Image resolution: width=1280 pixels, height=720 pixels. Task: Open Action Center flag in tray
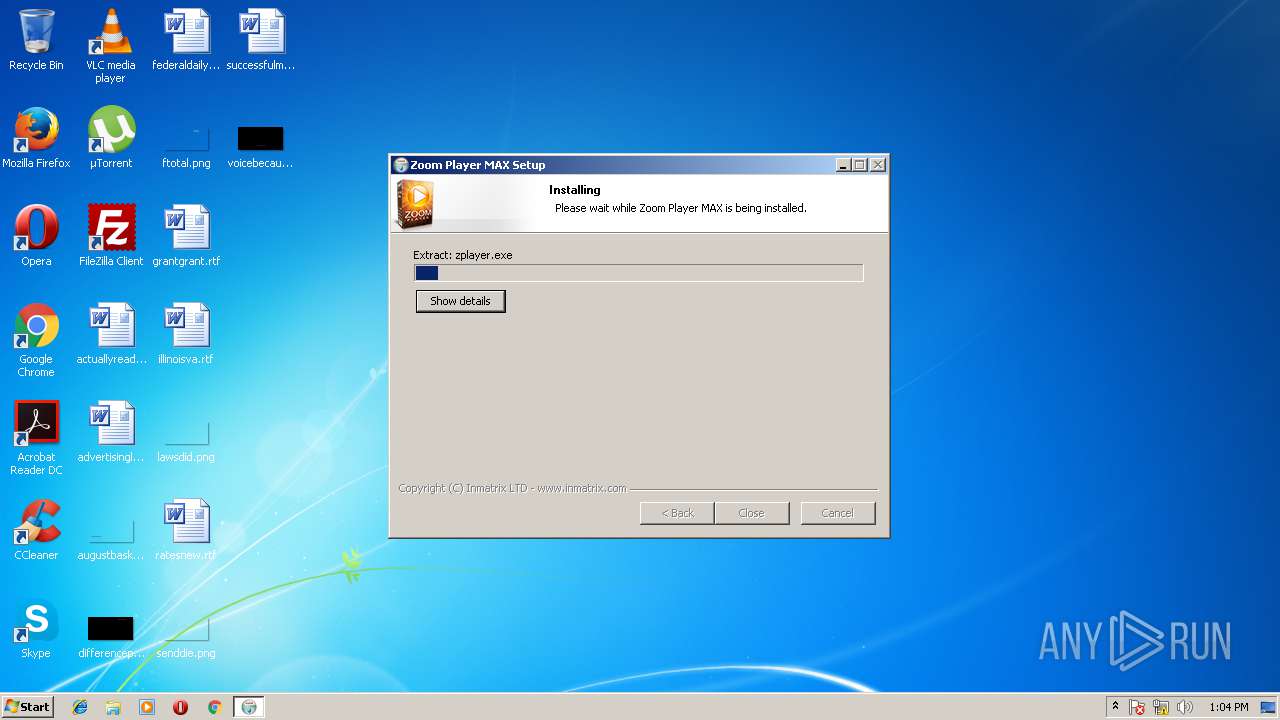(x=1138, y=707)
